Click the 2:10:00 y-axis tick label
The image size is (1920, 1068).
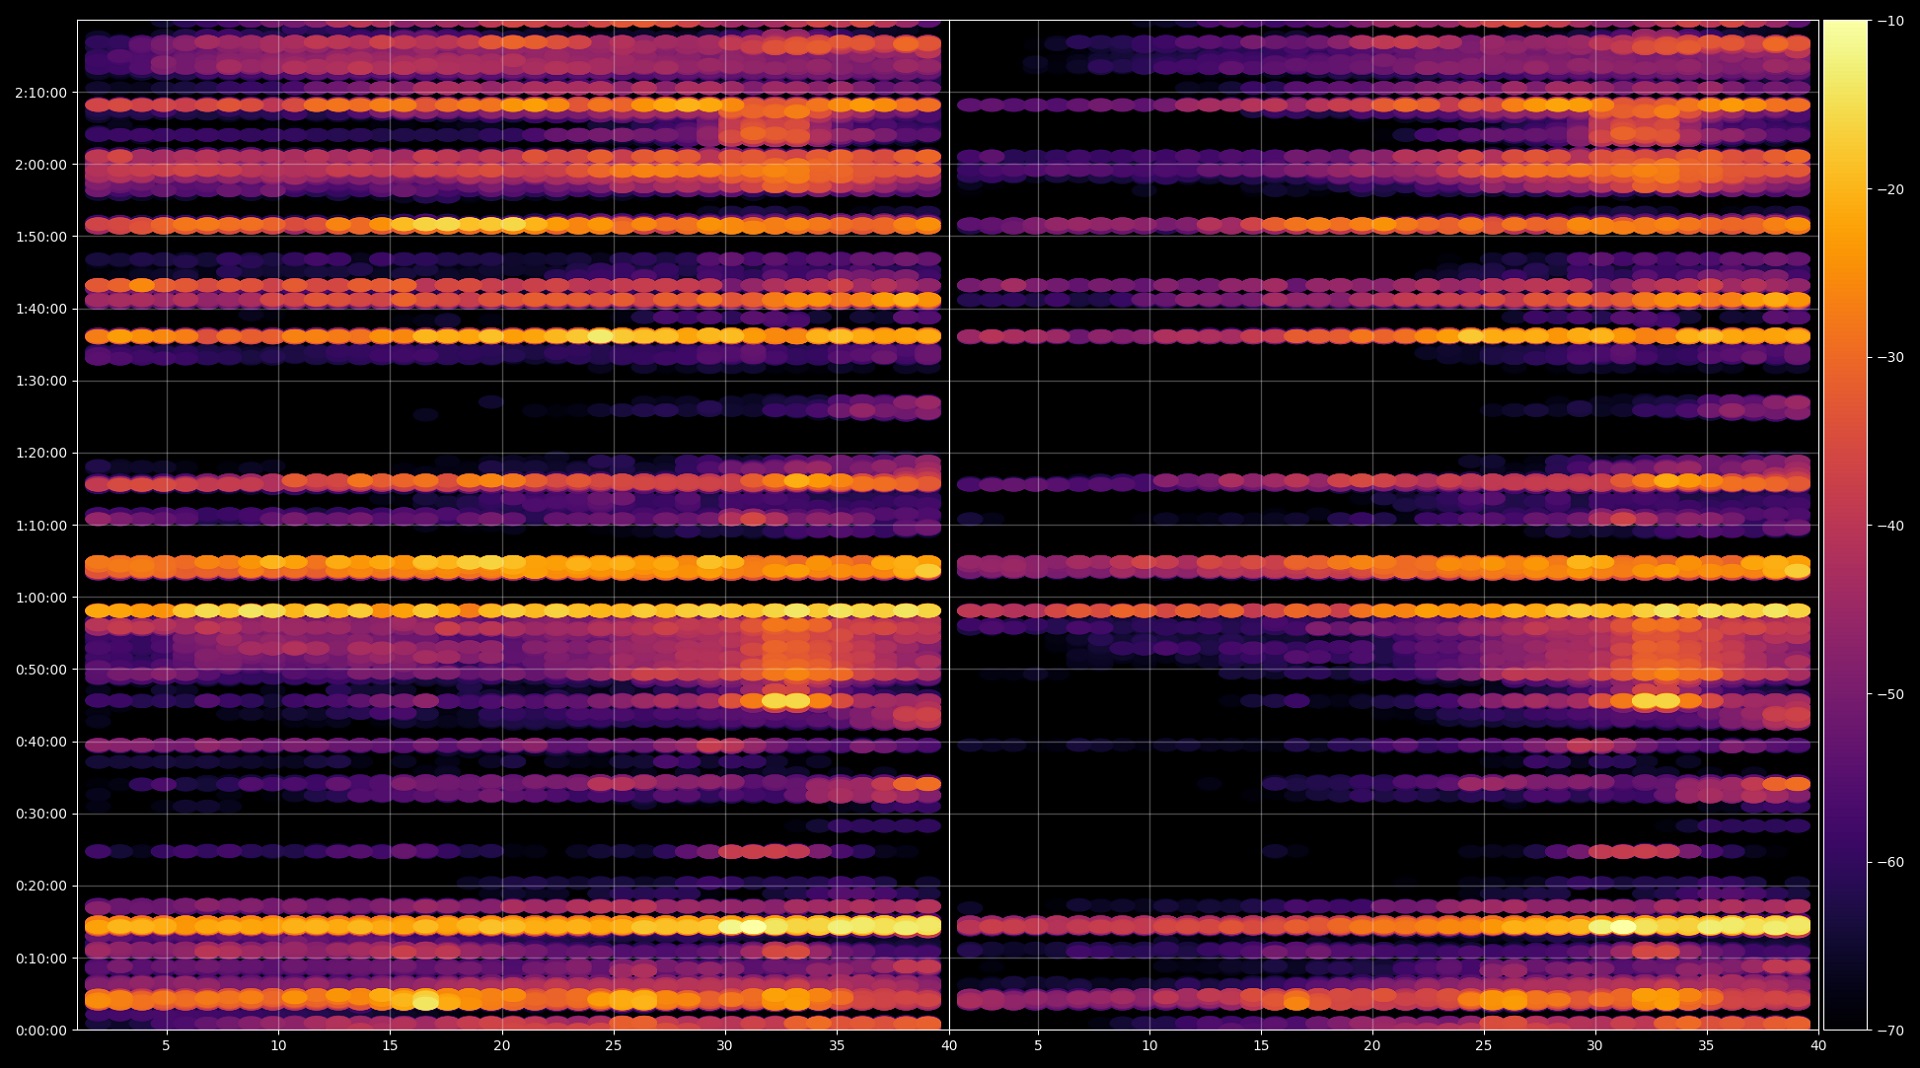point(41,93)
